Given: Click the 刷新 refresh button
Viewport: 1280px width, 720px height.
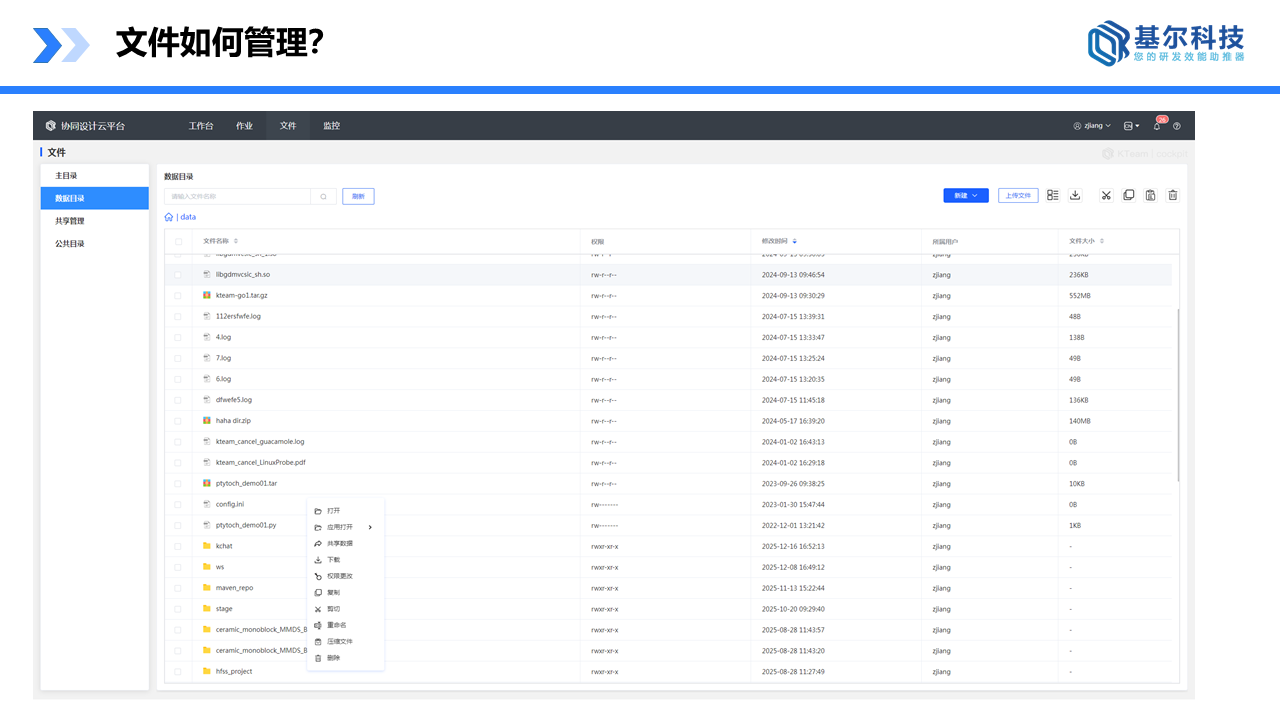Looking at the screenshot, I should (358, 197).
